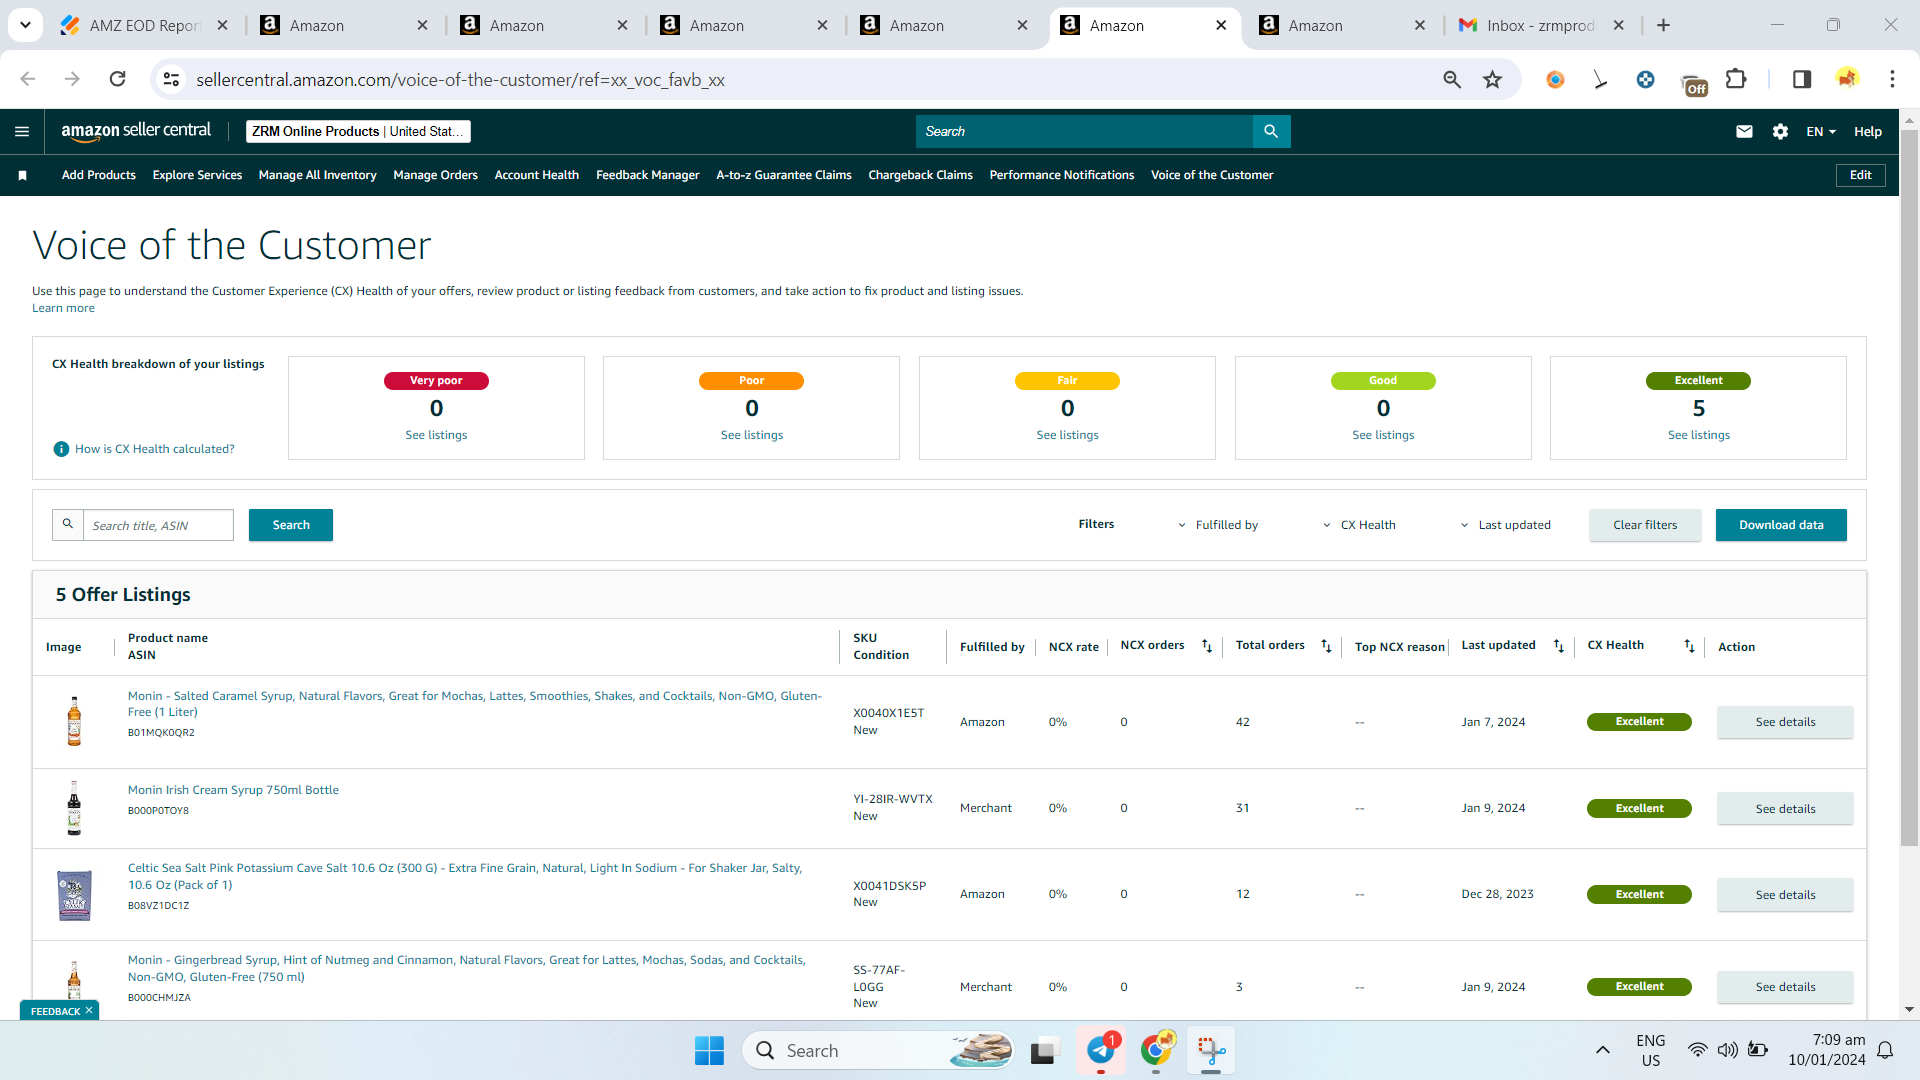Click the How is CX Health calculated link
Viewport: 1920px width, 1080px height.
[155, 449]
